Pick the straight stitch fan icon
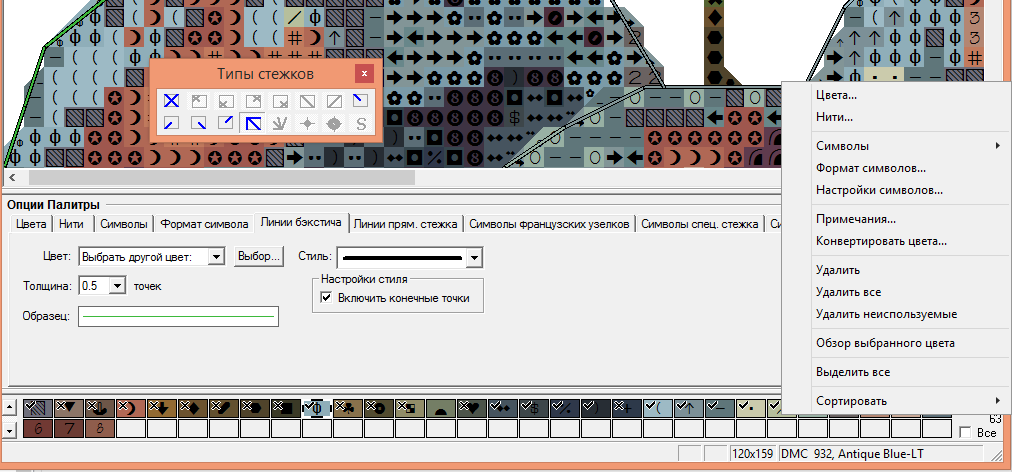Viewport: 1012px width, 472px height. (280, 123)
